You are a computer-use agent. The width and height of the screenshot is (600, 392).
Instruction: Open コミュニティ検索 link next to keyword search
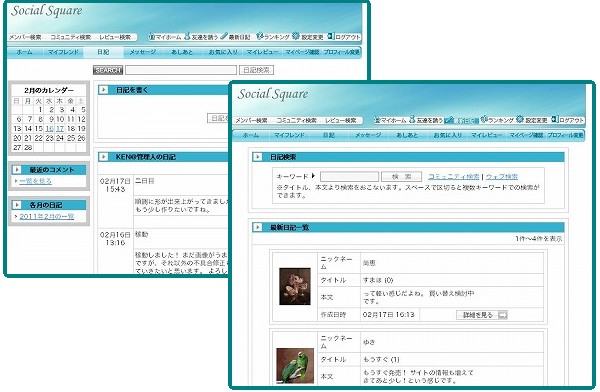tap(453, 176)
